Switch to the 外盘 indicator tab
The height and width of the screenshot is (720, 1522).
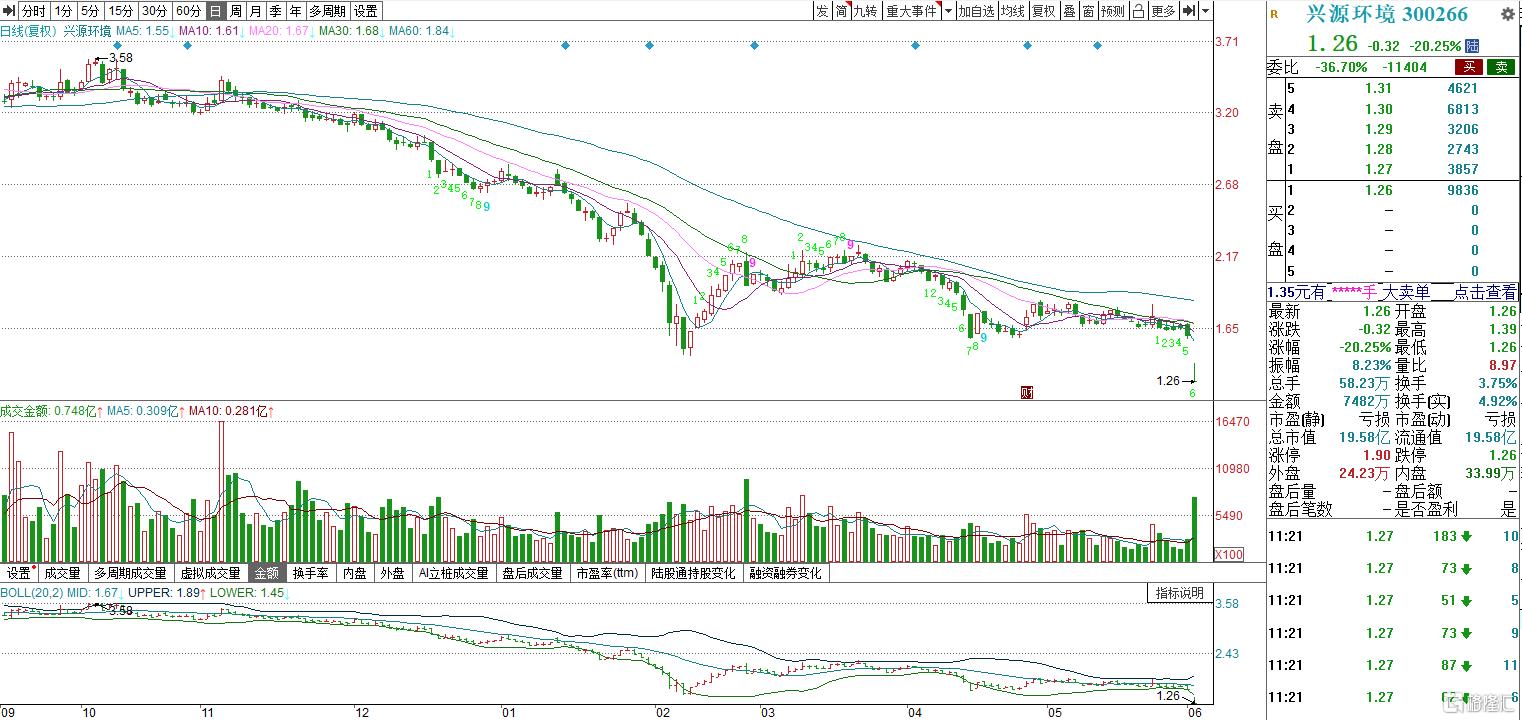(x=392, y=574)
